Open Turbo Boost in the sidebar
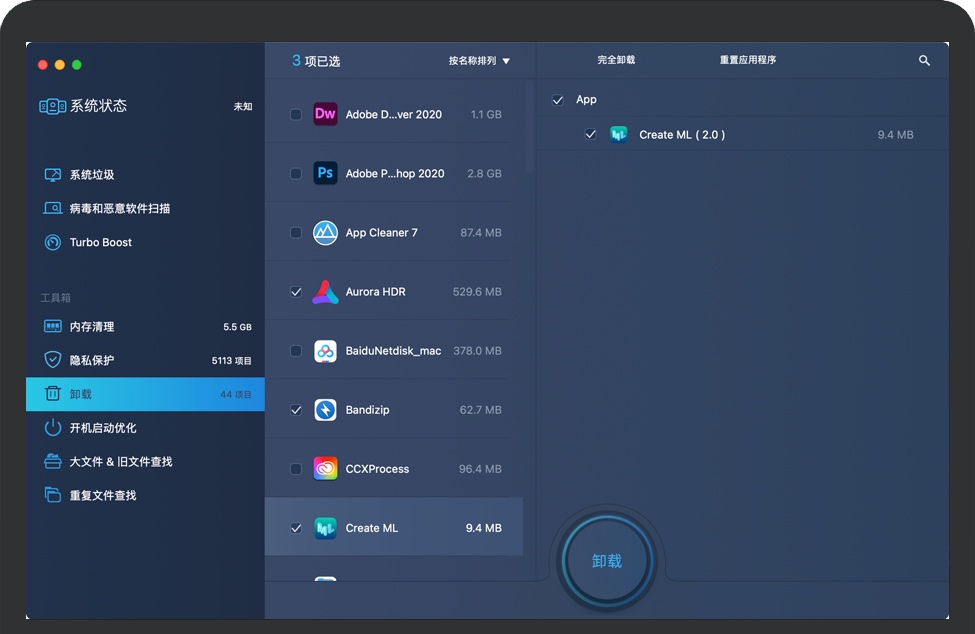The height and width of the screenshot is (634, 975). (x=146, y=242)
